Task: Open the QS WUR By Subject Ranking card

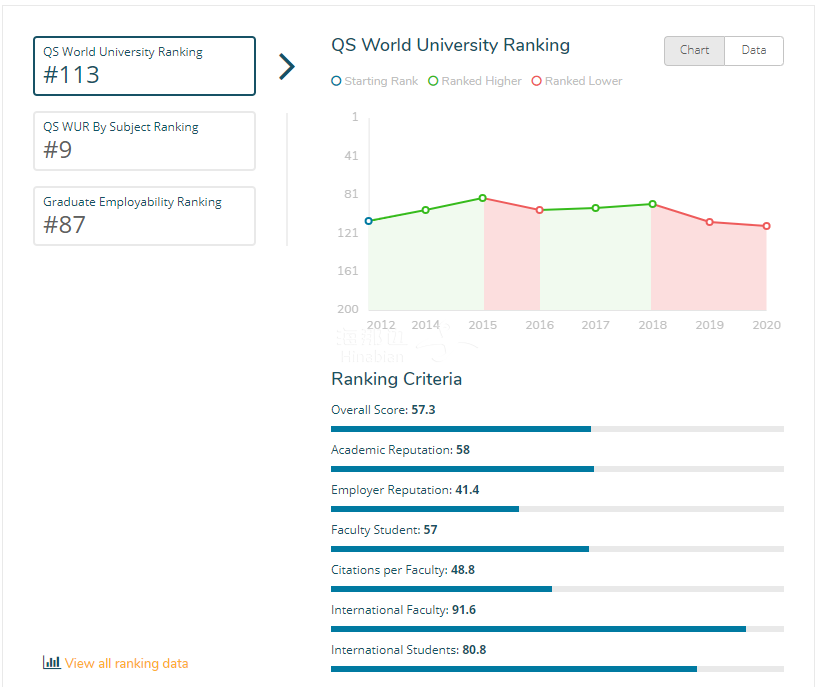Action: pos(145,141)
